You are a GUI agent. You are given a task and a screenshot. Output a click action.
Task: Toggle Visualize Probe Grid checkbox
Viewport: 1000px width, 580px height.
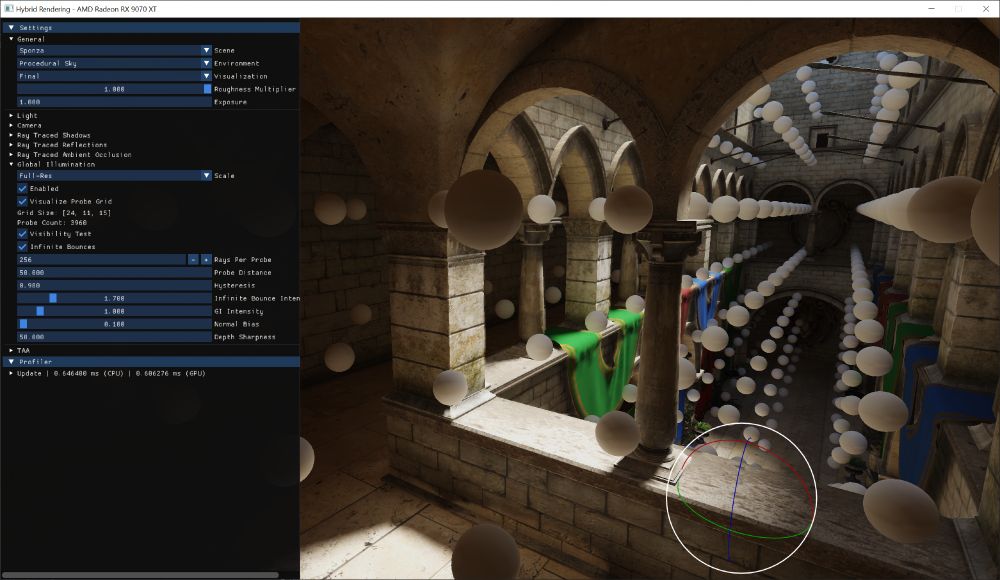[x=22, y=202]
